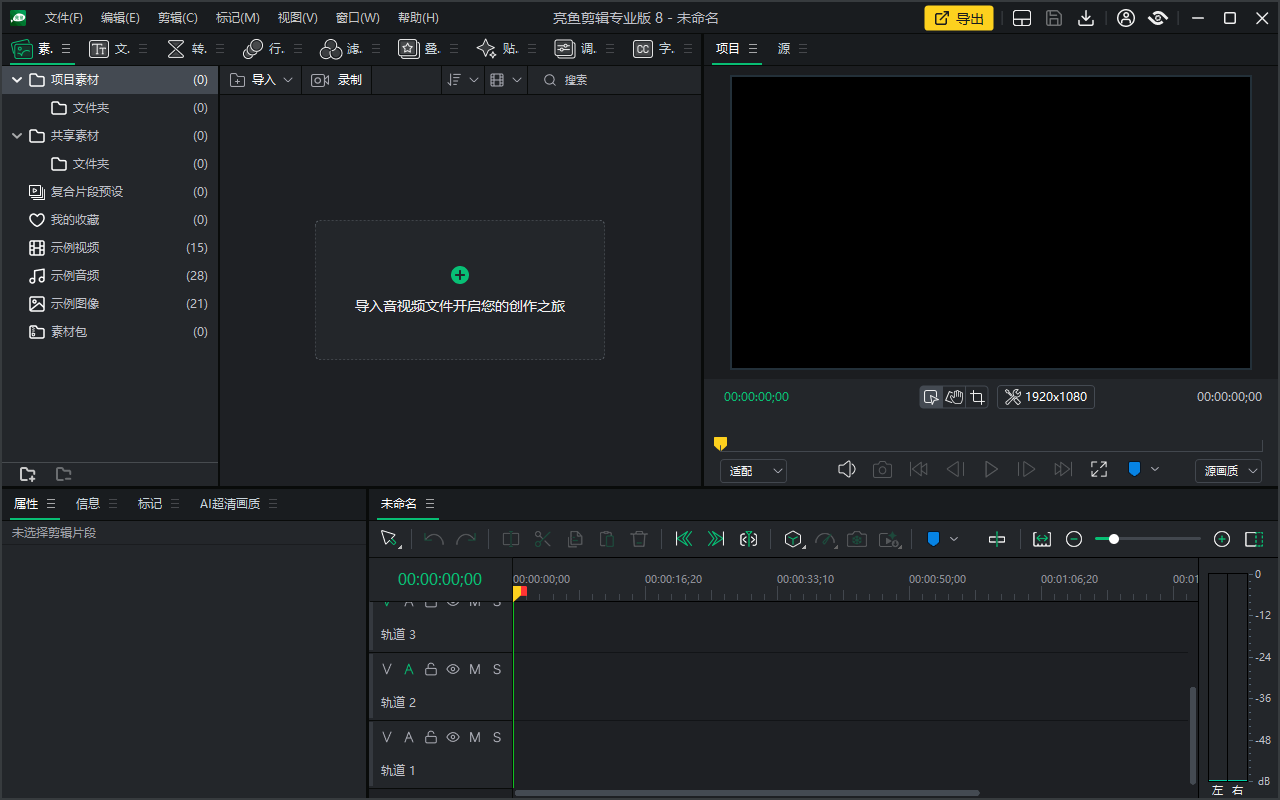Image resolution: width=1280 pixels, height=800 pixels.
Task: Click the new folder icon below media tree
Action: pyautogui.click(x=28, y=474)
